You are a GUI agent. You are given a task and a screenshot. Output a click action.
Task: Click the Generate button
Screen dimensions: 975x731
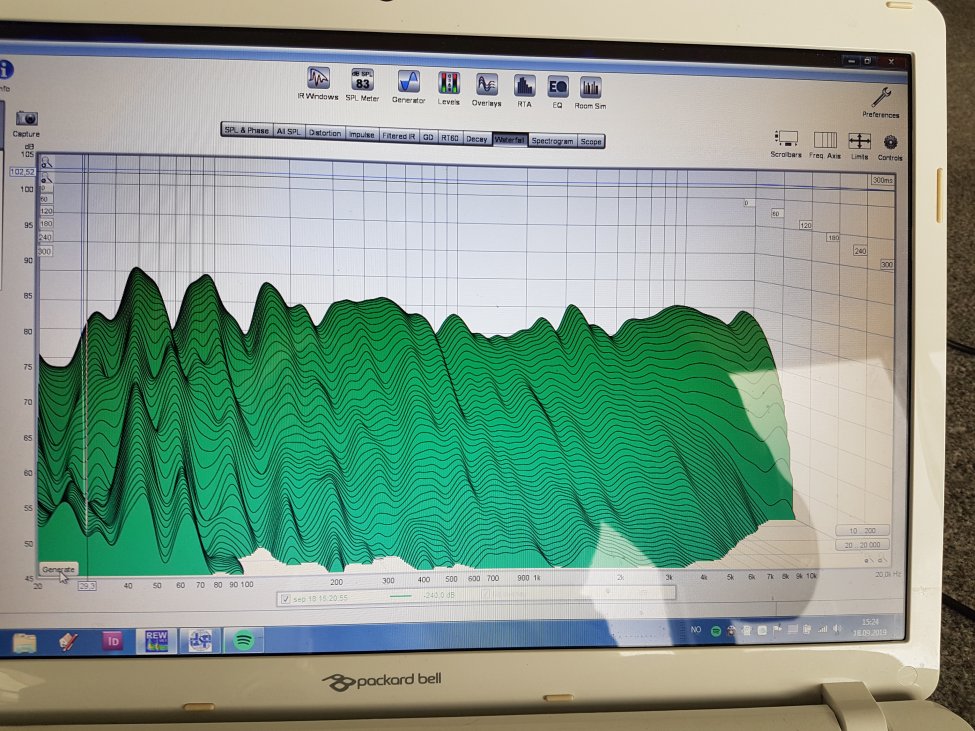[x=58, y=569]
